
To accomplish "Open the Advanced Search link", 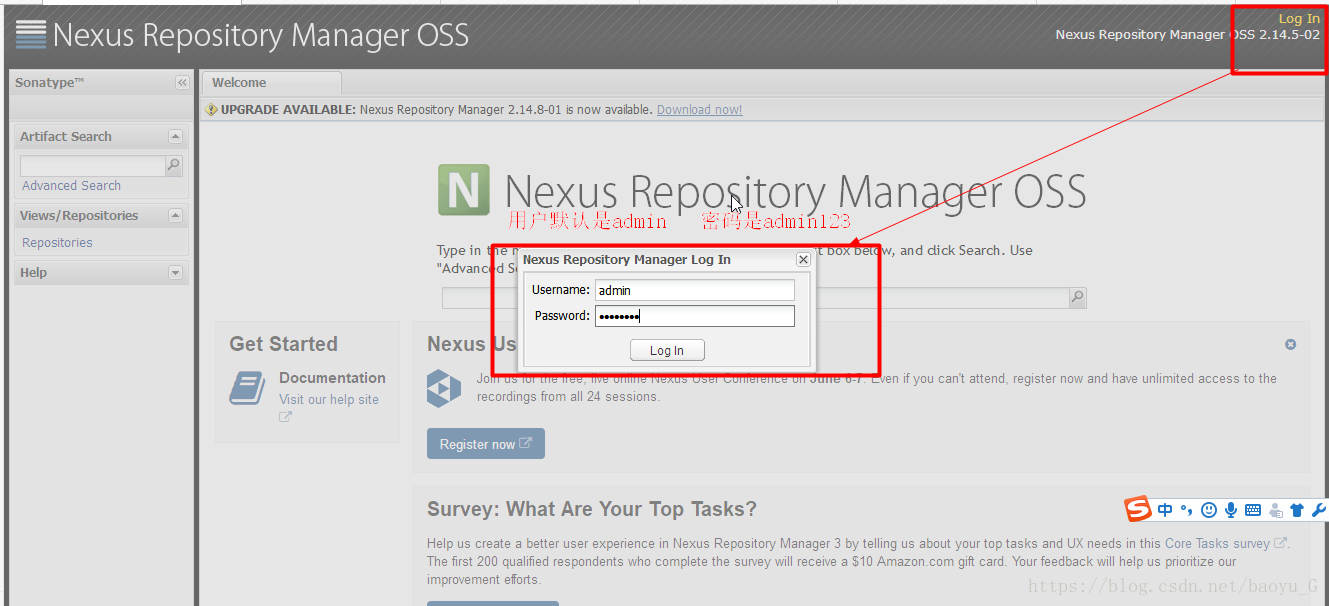I will 71,186.
